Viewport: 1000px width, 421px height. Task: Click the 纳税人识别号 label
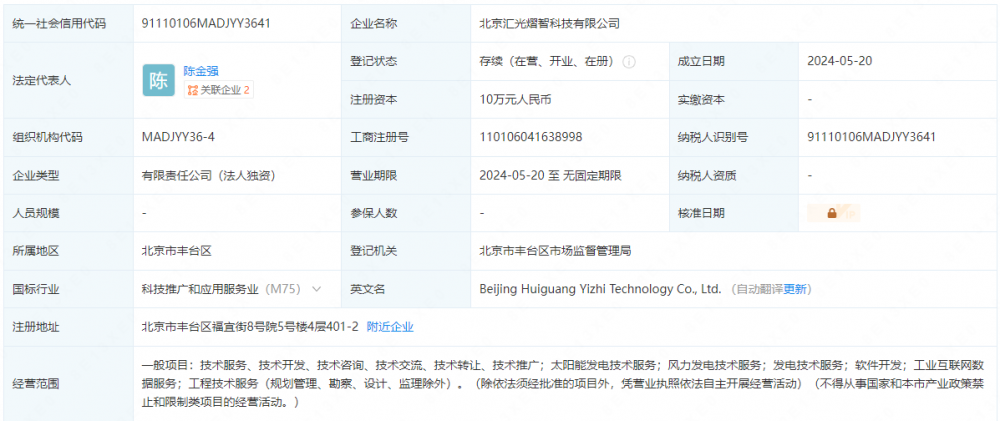712,137
